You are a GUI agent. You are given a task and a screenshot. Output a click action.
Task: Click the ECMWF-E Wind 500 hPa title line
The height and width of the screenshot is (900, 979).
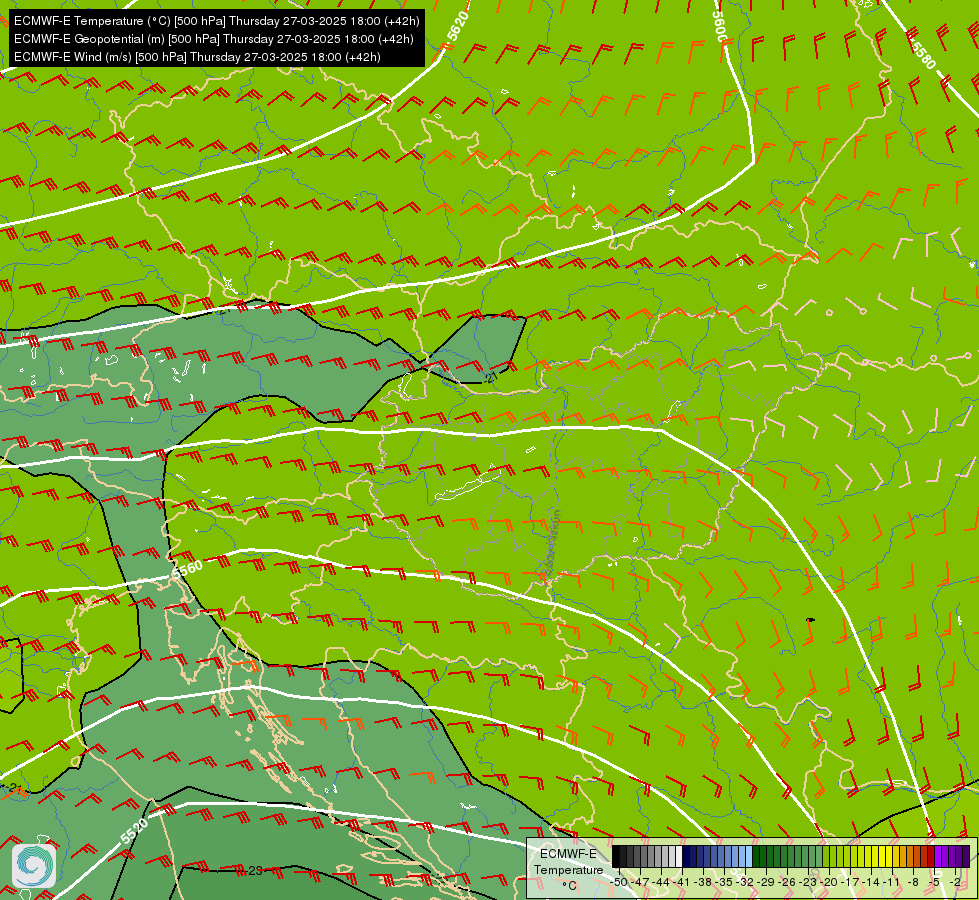tap(197, 57)
